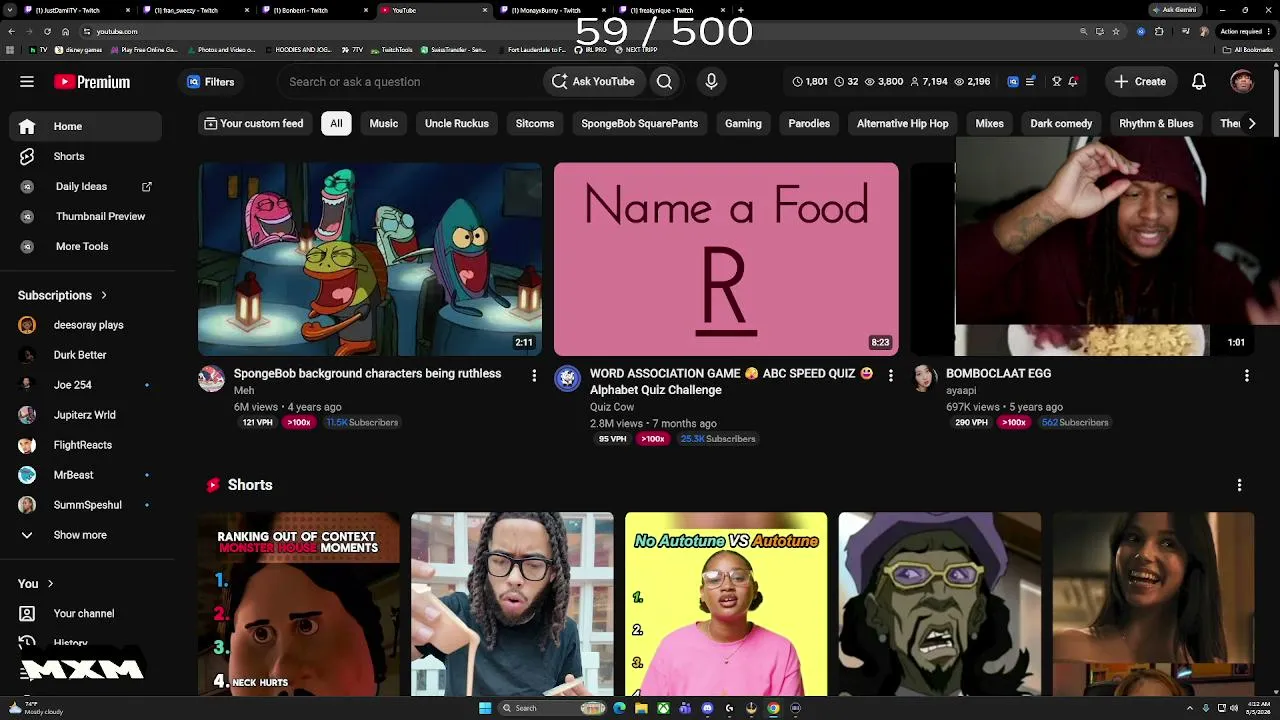Expand Show more subscriptions
This screenshot has width=1280, height=720.
coord(85,535)
